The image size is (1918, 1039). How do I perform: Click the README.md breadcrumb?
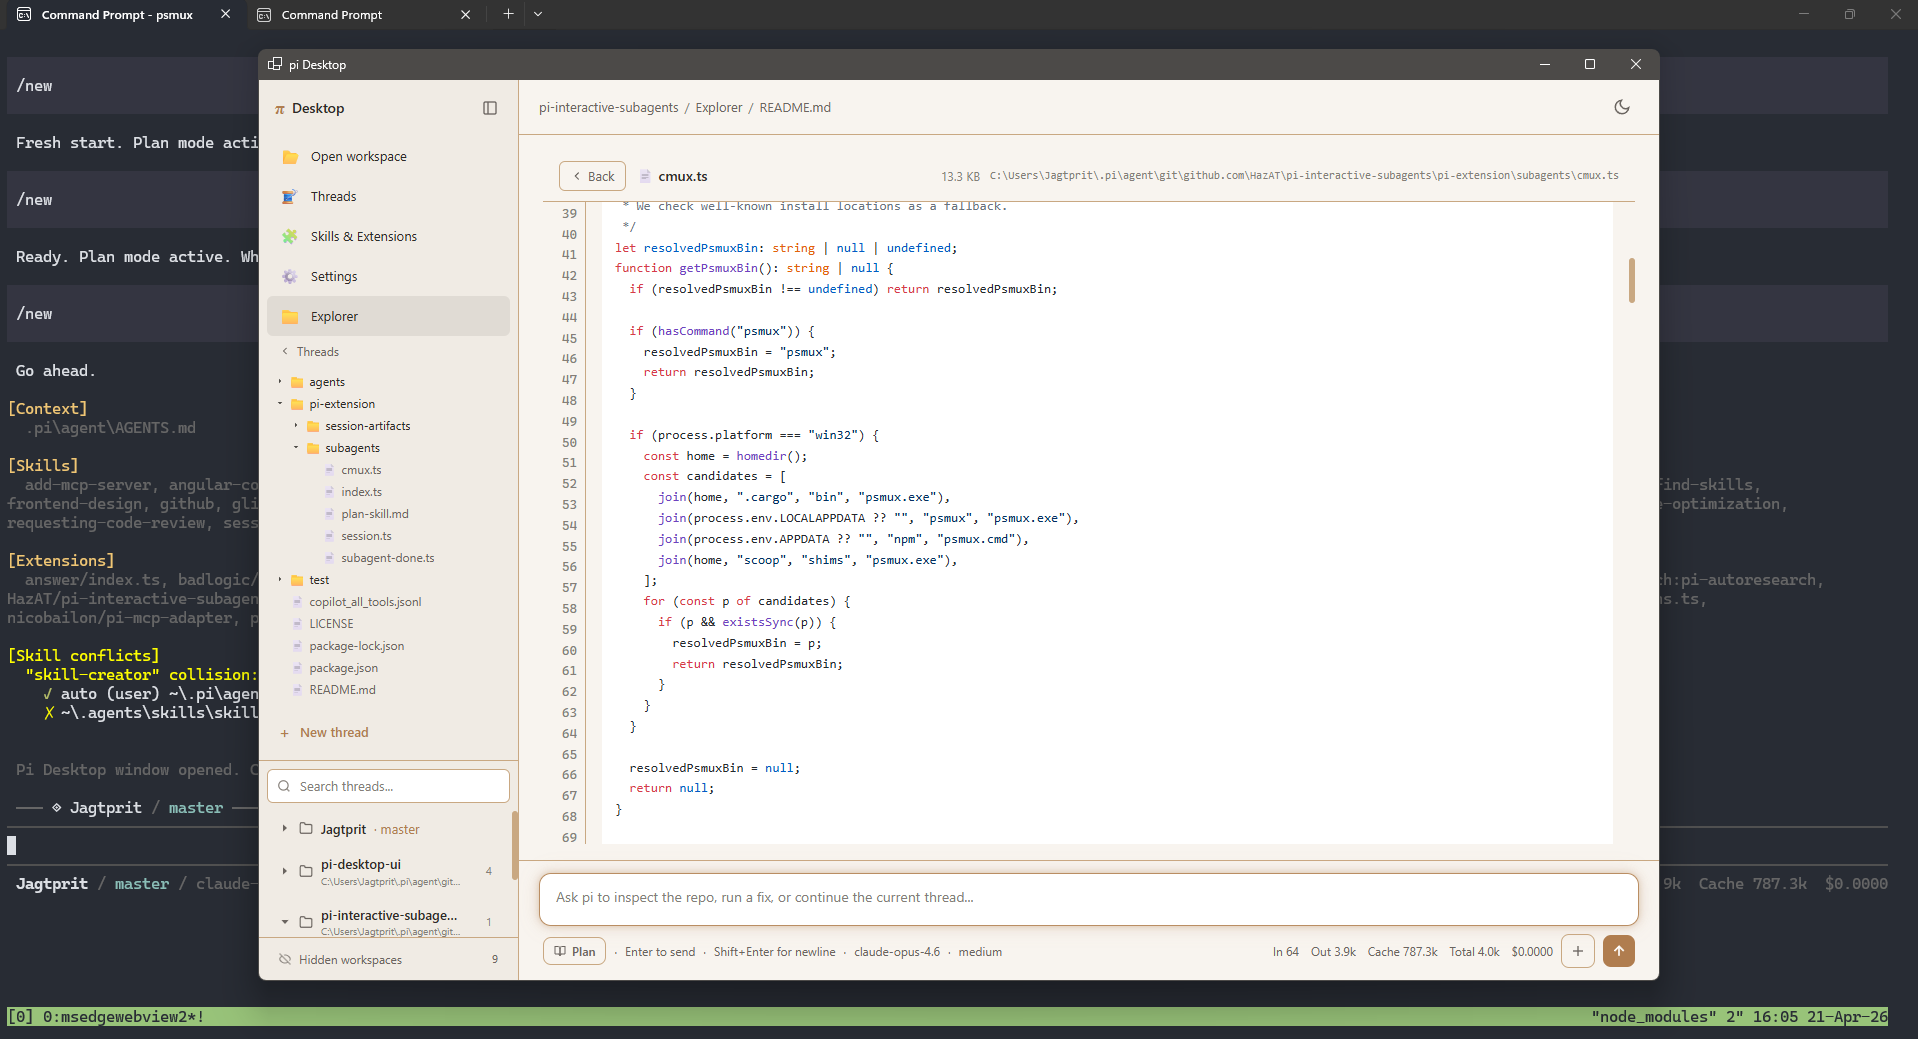click(795, 108)
